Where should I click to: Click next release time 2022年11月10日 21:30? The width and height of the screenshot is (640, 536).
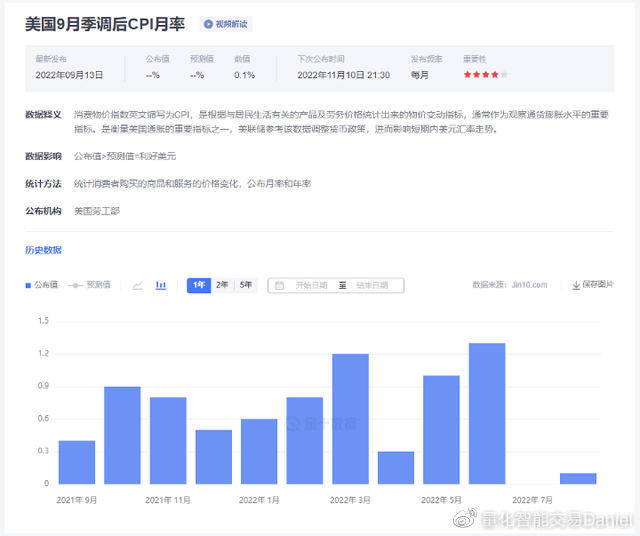click(x=344, y=75)
